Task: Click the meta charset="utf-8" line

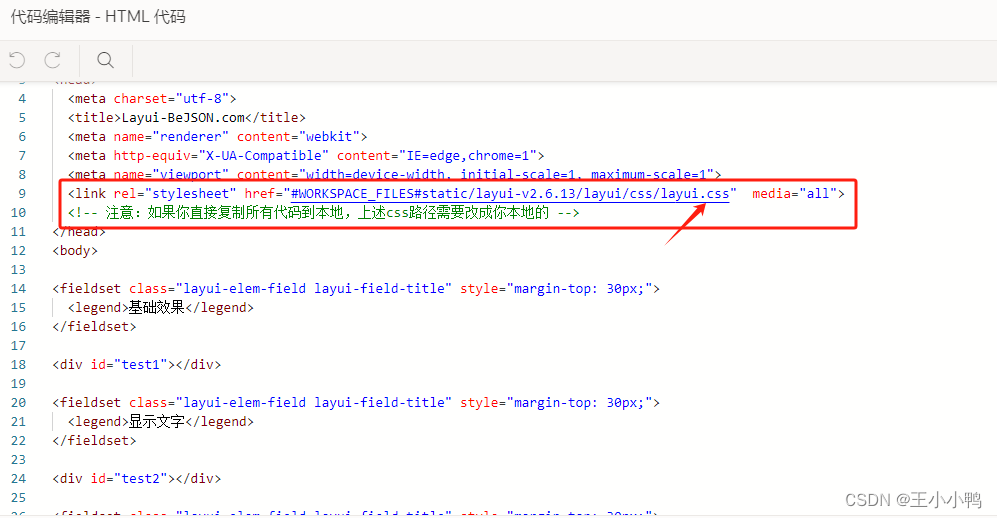Action: pyautogui.click(x=152, y=99)
